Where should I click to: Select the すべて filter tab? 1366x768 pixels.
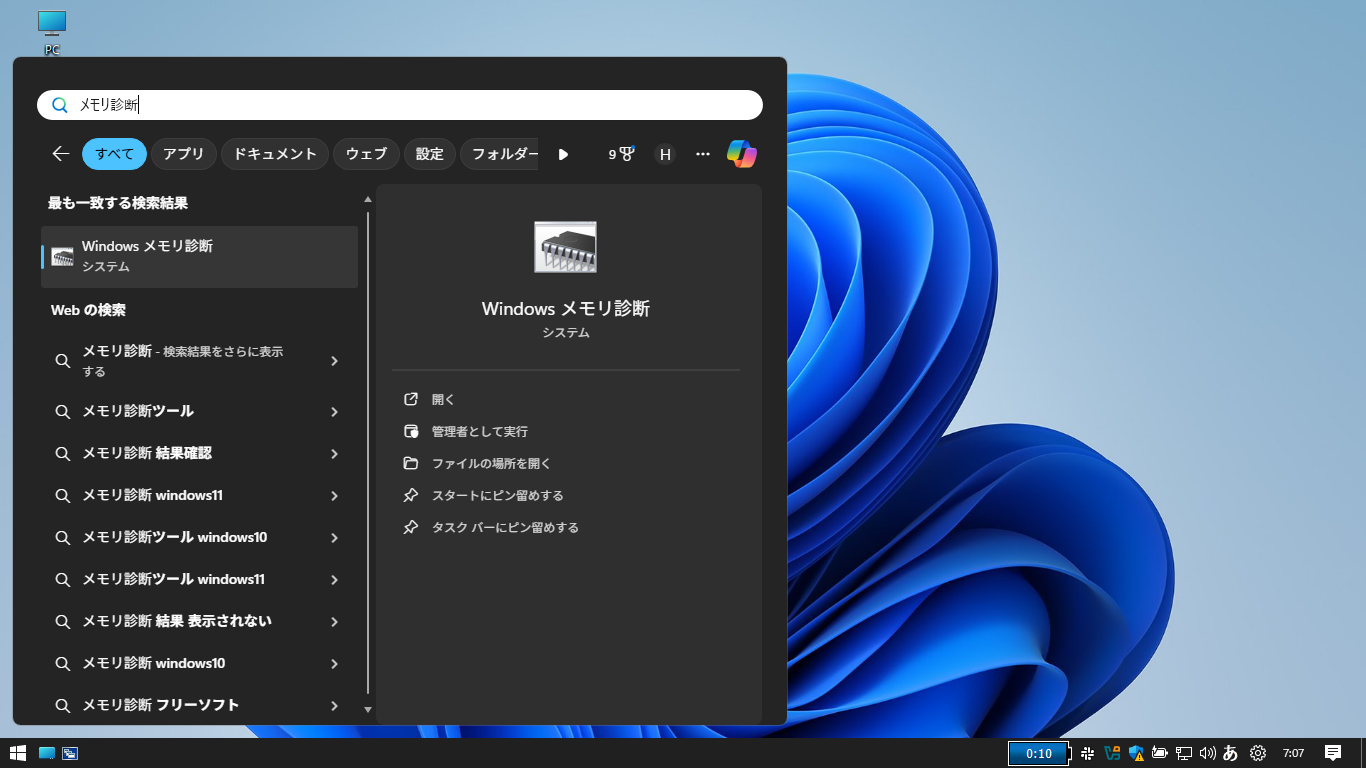[115, 154]
